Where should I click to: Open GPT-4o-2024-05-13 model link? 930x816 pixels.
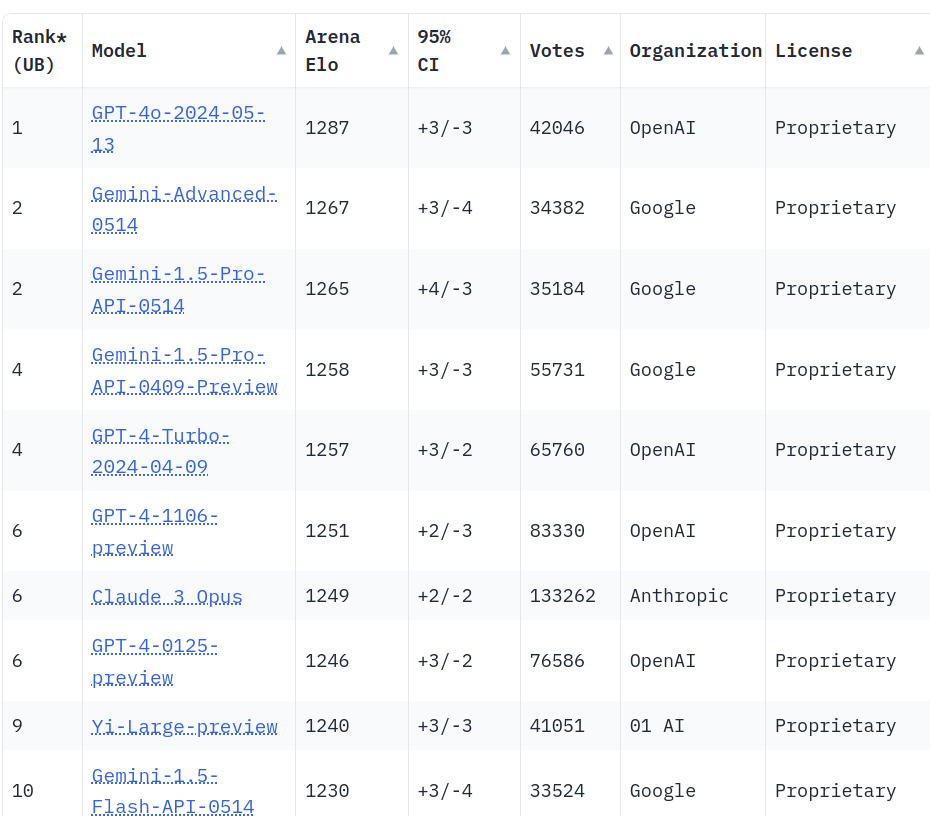178,128
